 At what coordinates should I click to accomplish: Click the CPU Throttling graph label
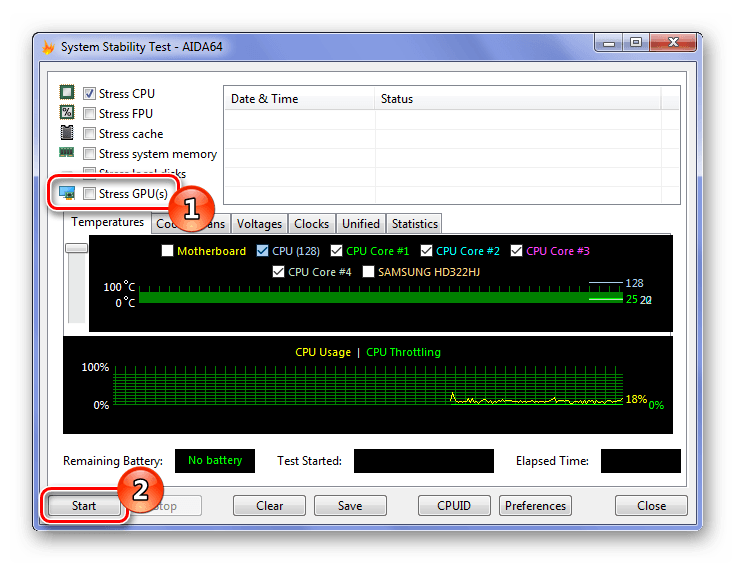pyautogui.click(x=403, y=352)
